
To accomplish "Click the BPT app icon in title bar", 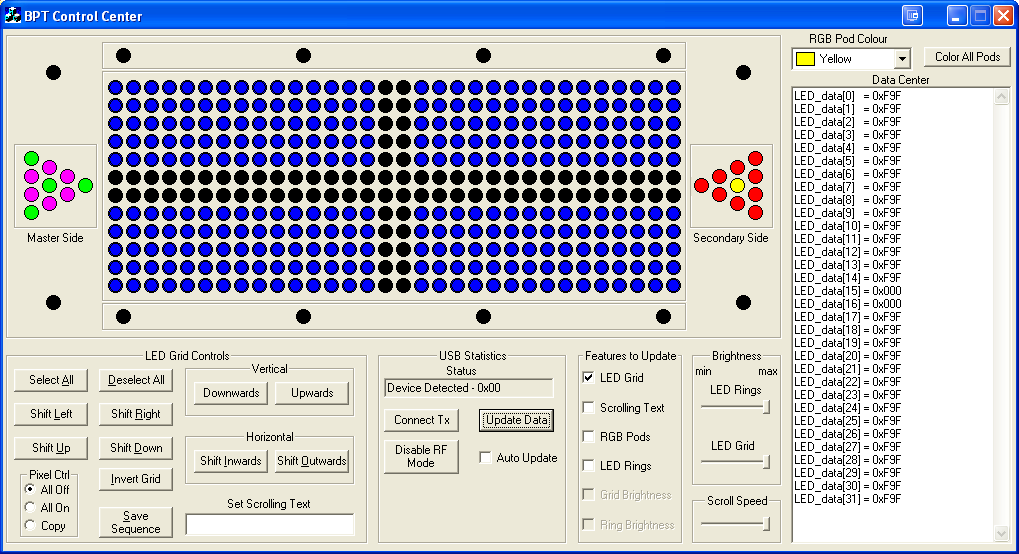I will pos(13,16).
